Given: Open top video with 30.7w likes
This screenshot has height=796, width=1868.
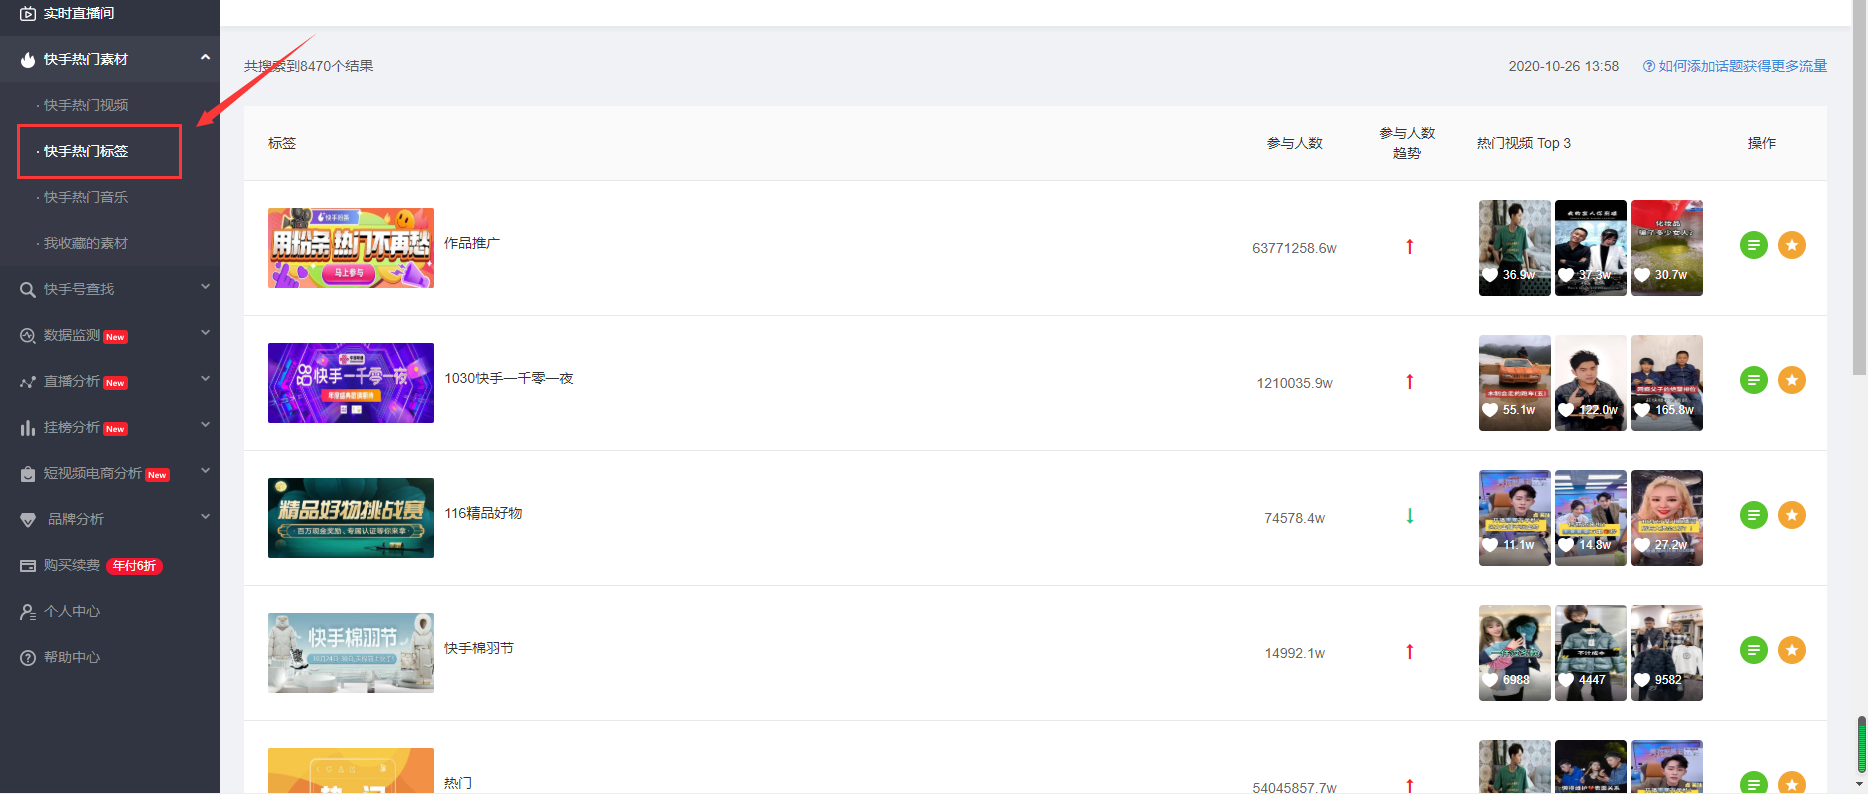Looking at the screenshot, I should click(1667, 248).
